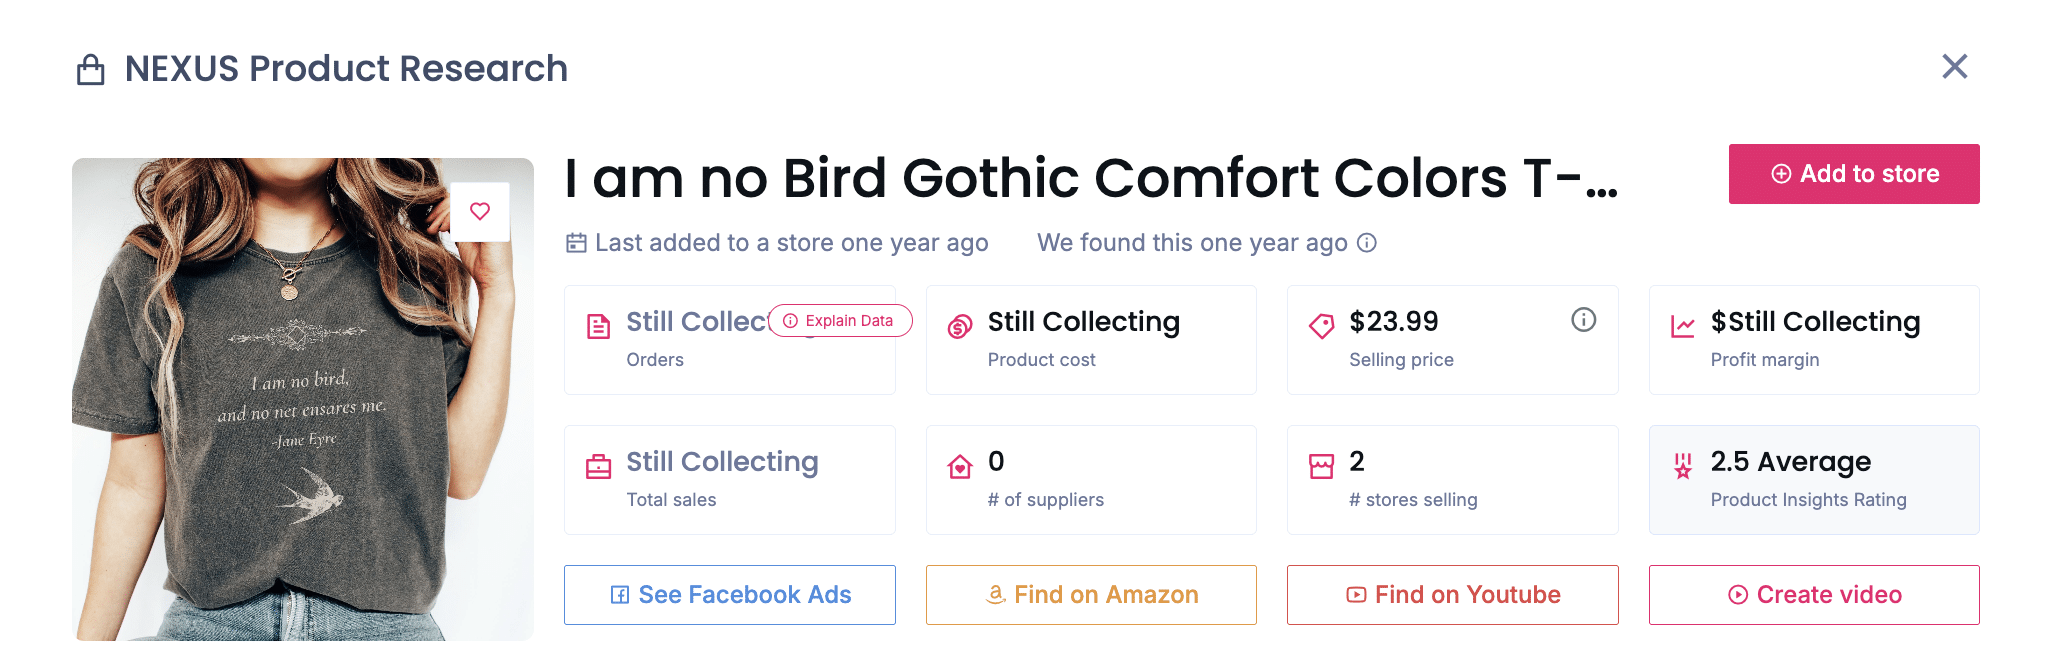Click the Profit margin chart icon

point(1683,327)
